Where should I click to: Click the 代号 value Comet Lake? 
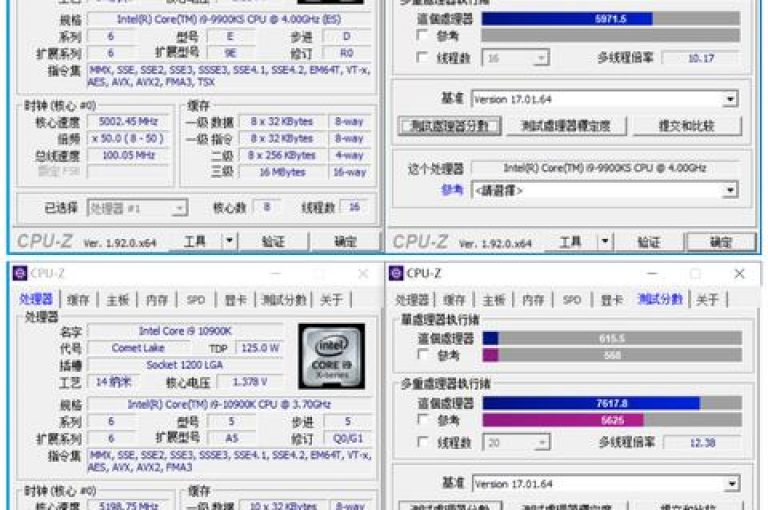[138, 348]
